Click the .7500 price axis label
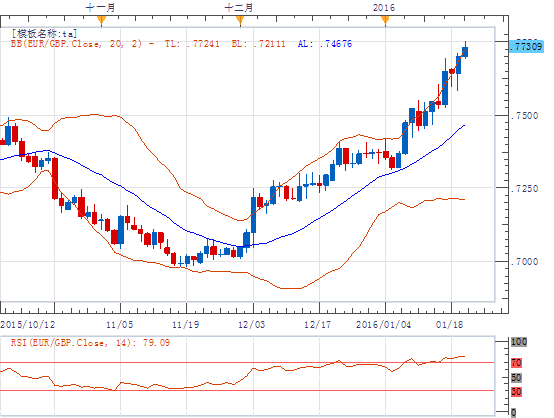 (525, 116)
